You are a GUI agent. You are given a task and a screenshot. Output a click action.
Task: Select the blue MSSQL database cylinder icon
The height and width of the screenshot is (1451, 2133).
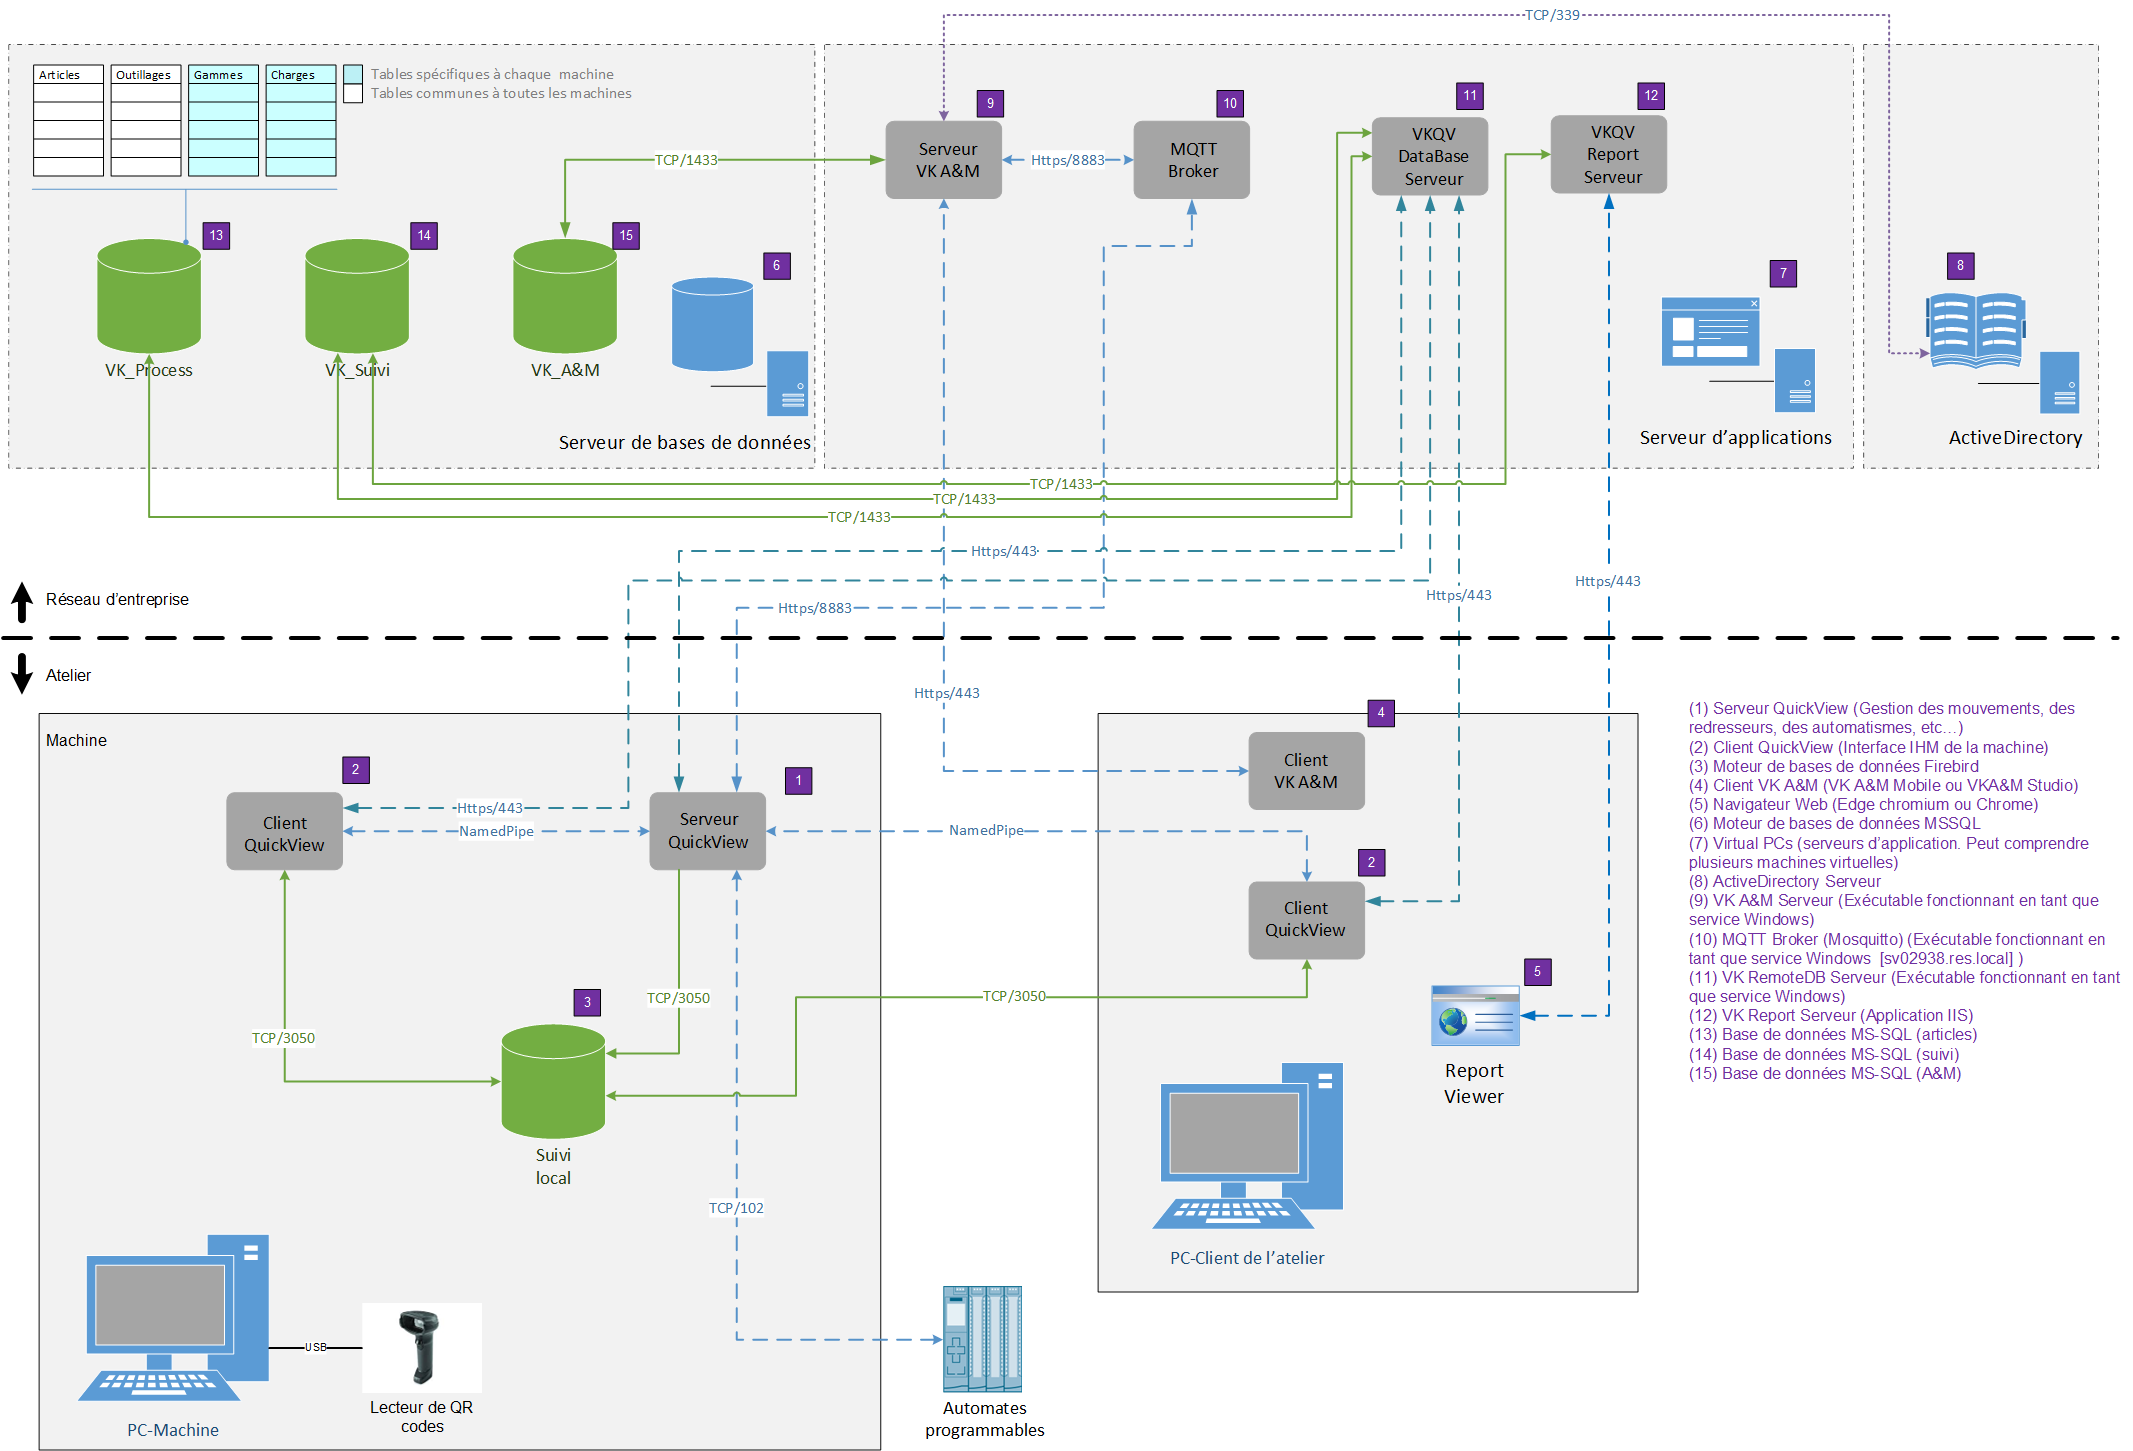(712, 324)
